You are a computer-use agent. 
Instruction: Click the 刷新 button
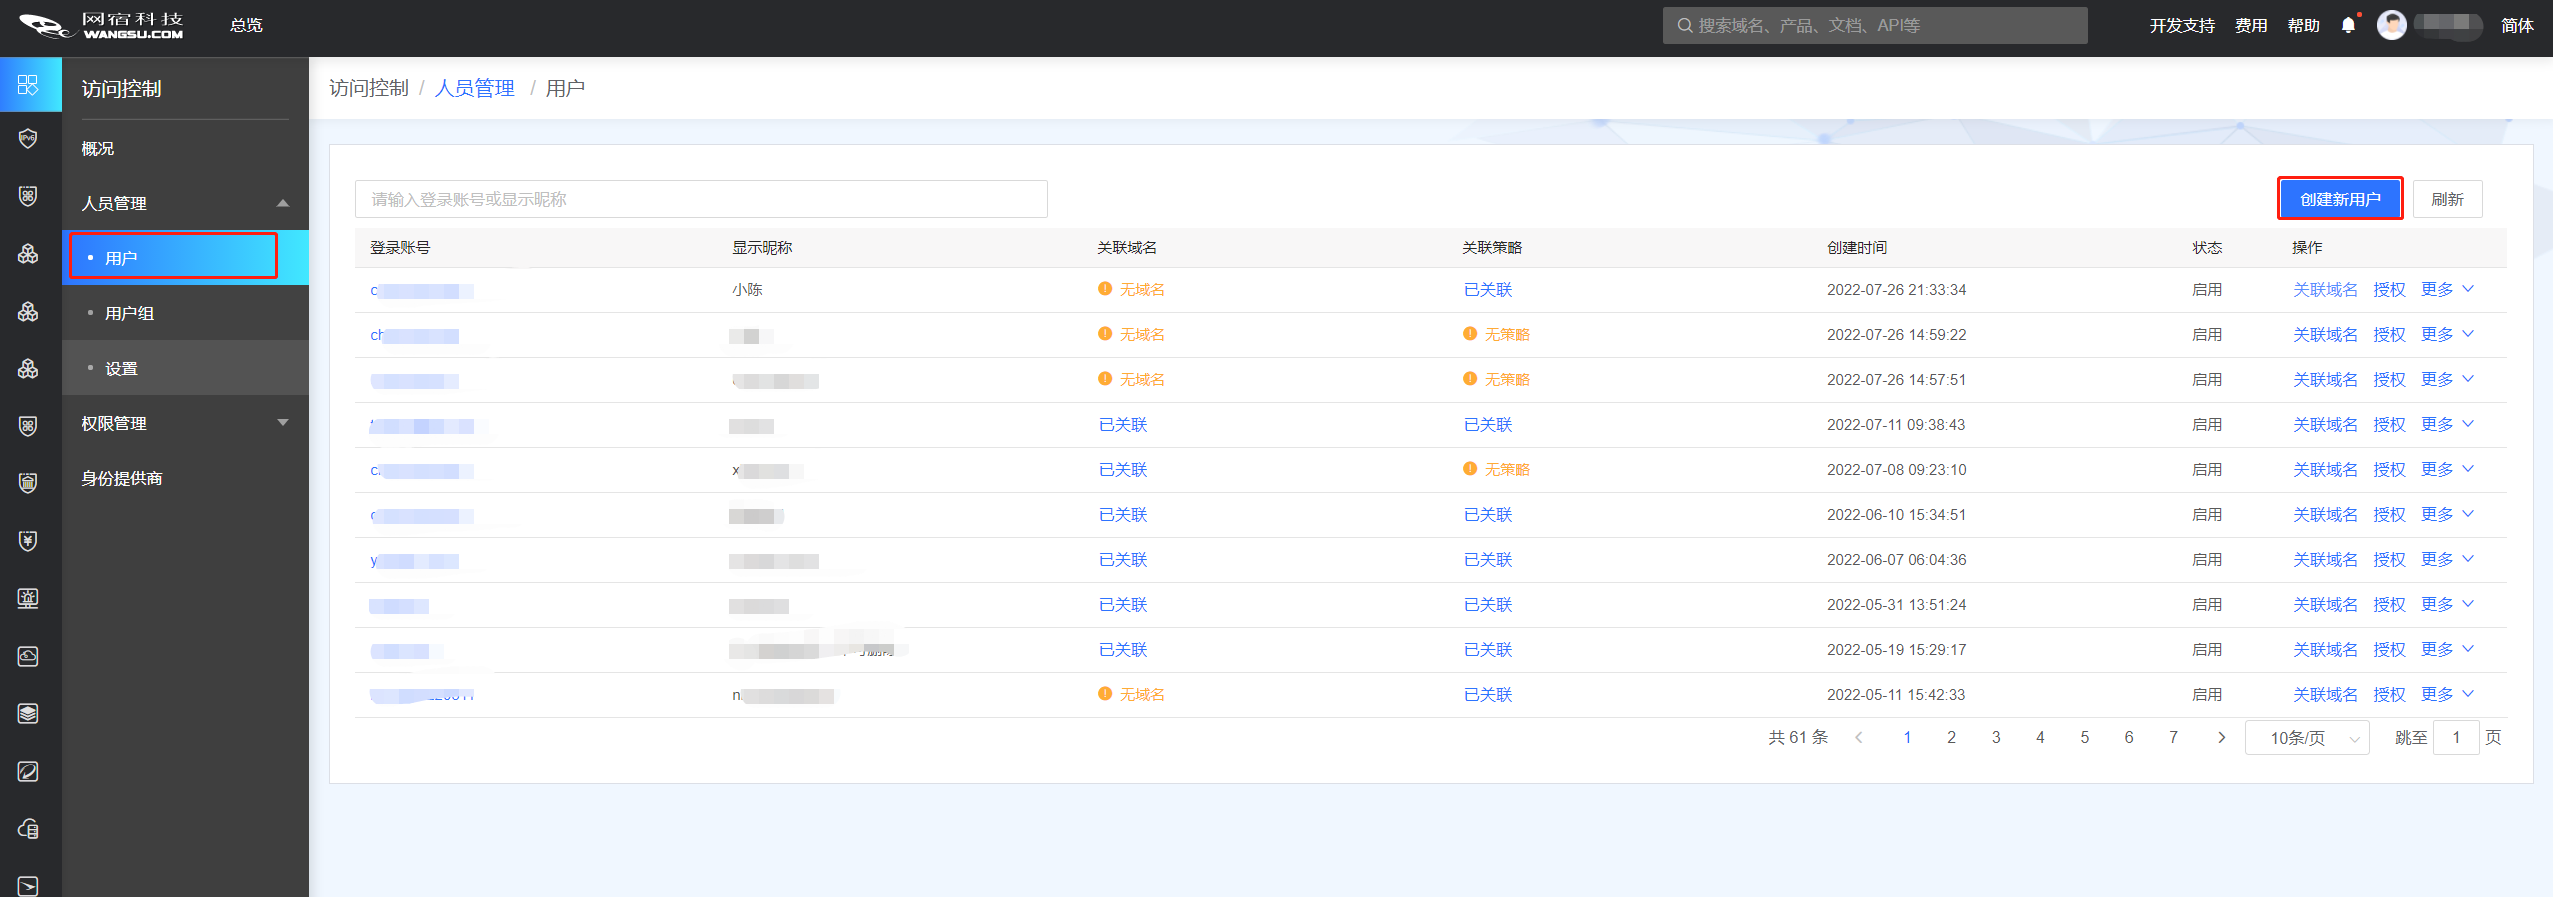(2446, 199)
